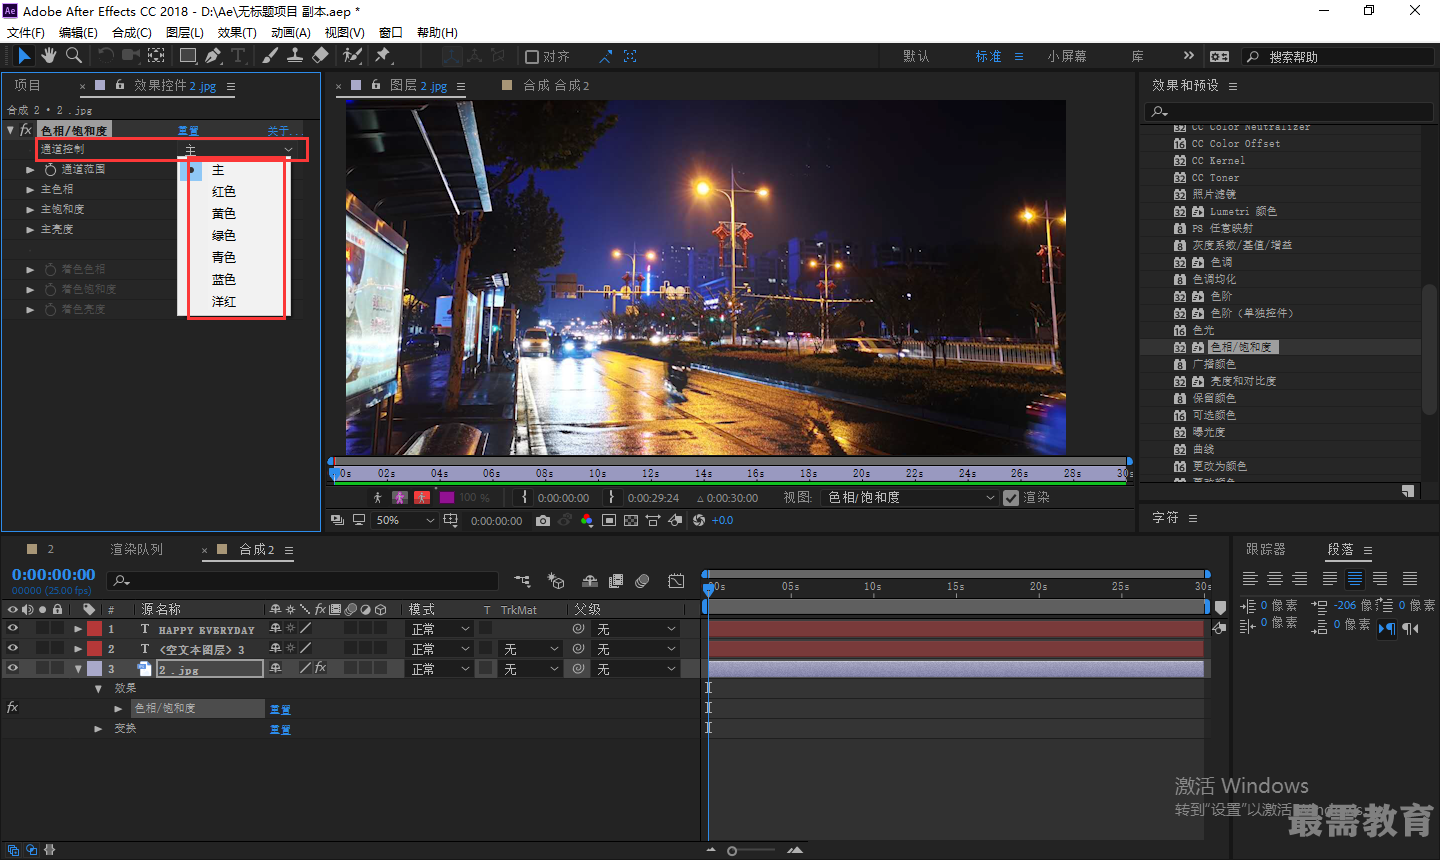Viewport: 1440px width, 860px height.
Task: Open composition mini-flowchart in timeline
Action: 522,581
